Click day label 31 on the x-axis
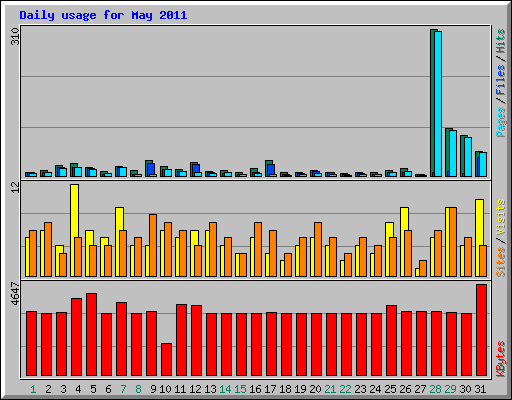The width and height of the screenshot is (512, 400). pos(480,389)
